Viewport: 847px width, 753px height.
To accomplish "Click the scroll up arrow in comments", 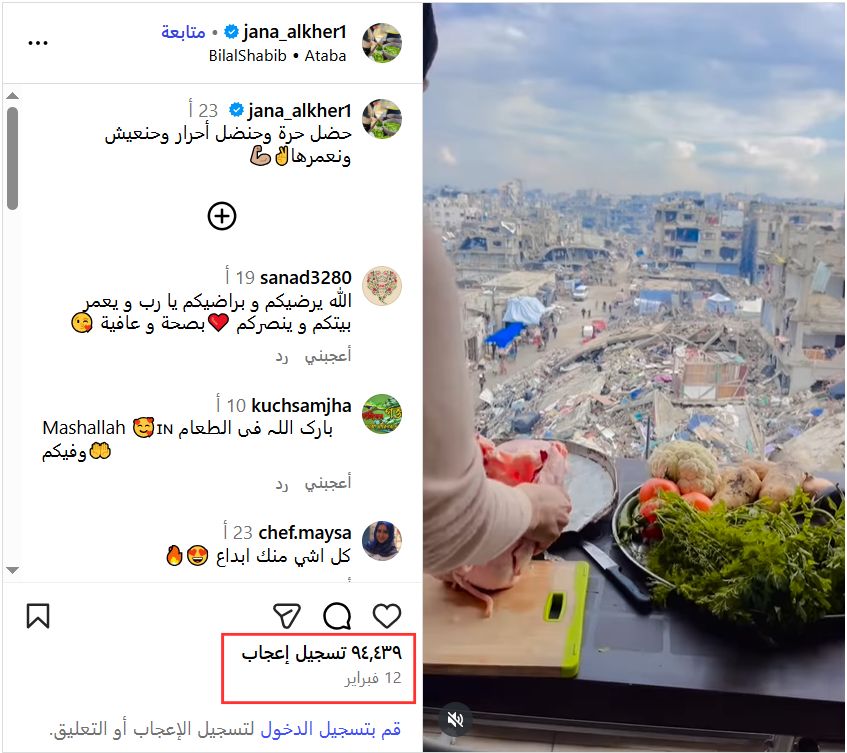I will click(12, 96).
